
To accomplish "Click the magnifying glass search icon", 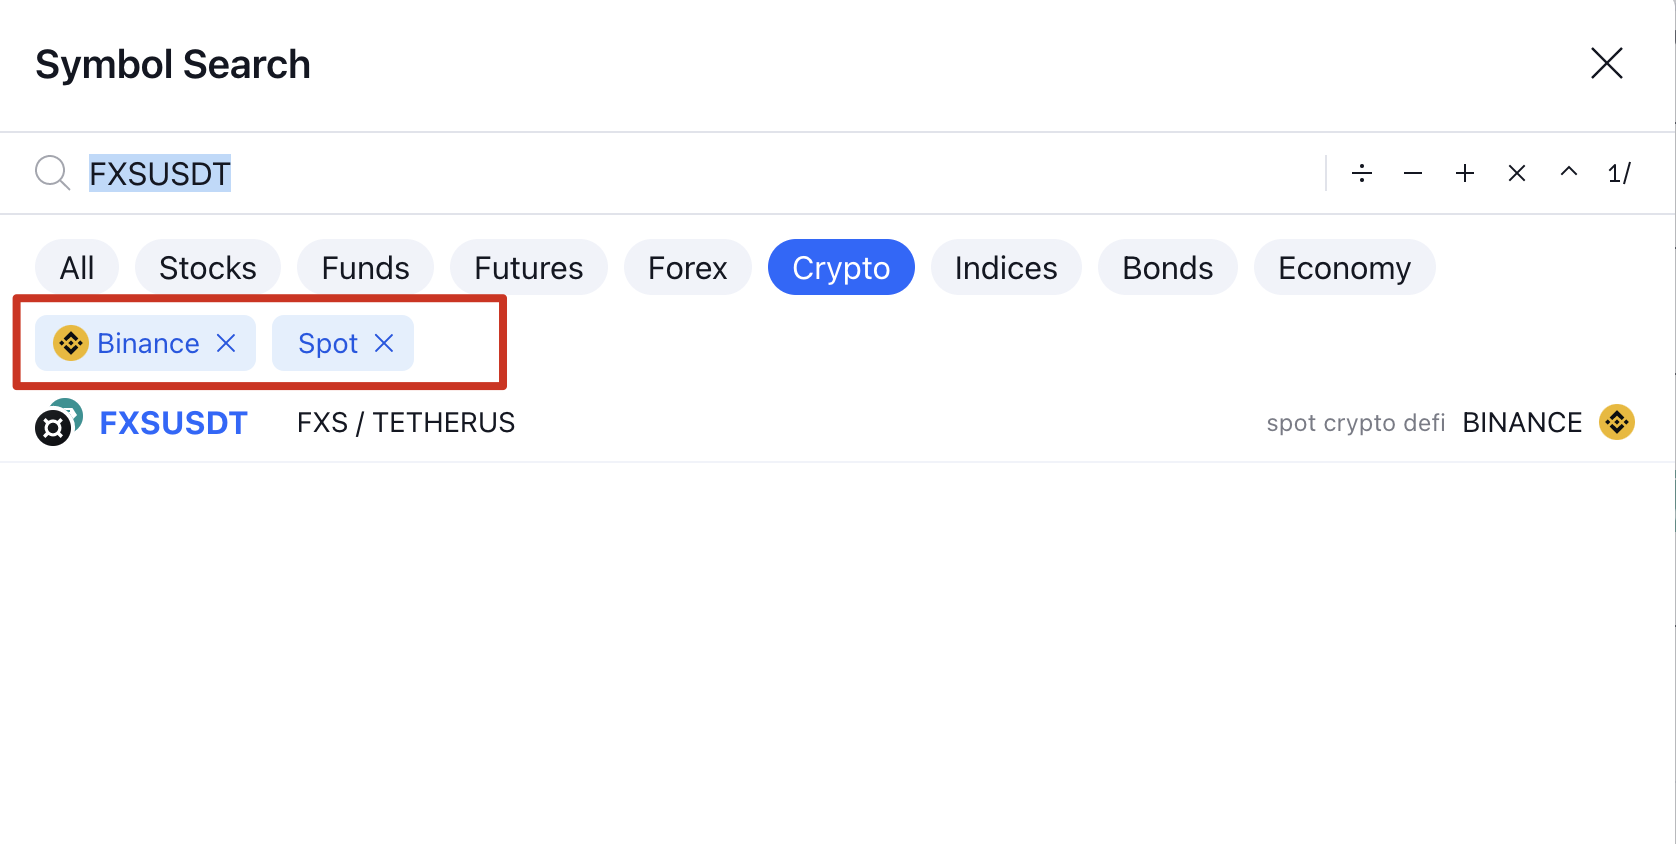I will tap(51, 173).
